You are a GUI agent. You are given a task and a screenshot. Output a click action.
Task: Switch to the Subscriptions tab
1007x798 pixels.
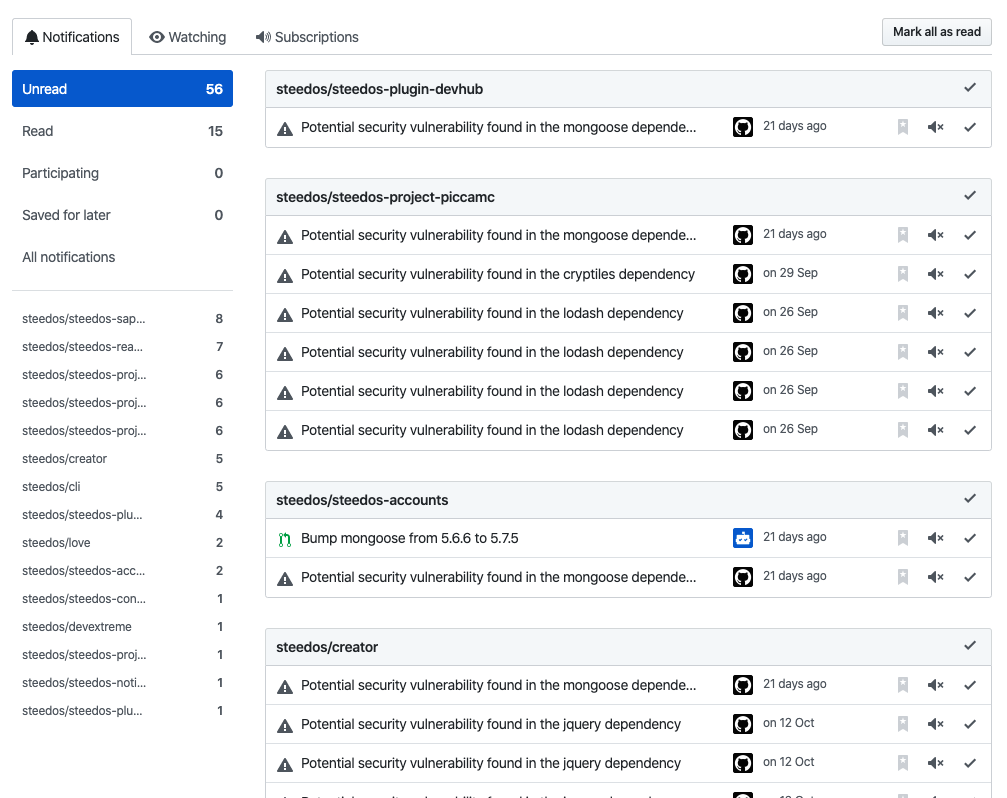[x=307, y=36]
